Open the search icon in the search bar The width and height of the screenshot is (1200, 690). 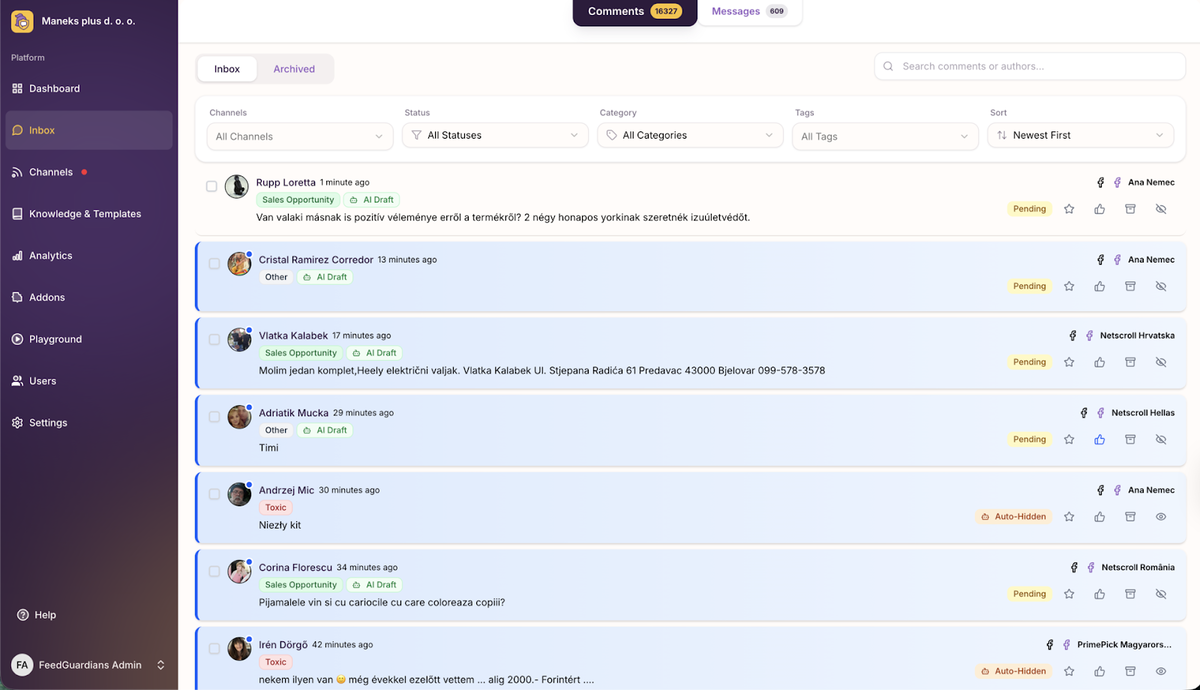[x=888, y=65]
